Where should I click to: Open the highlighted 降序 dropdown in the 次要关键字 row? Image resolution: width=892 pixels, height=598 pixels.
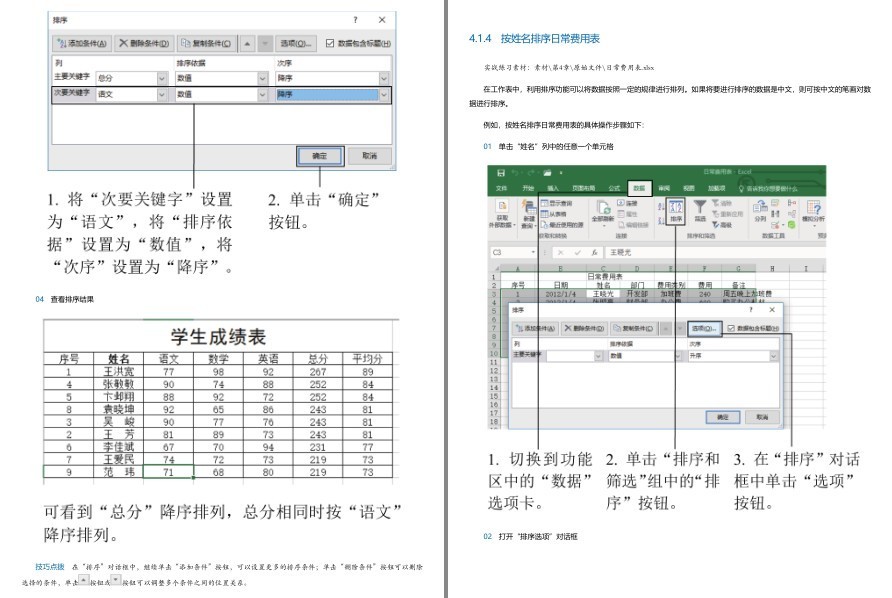pos(385,94)
